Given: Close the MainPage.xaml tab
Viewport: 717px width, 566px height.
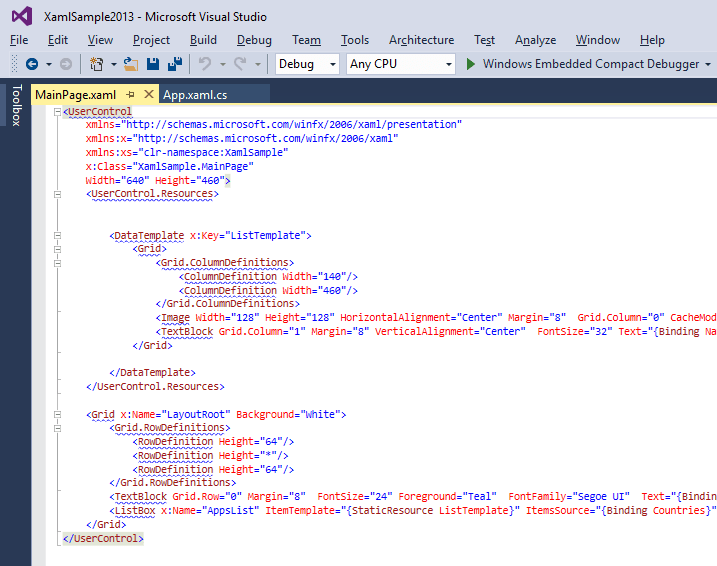Looking at the screenshot, I should 149,94.
